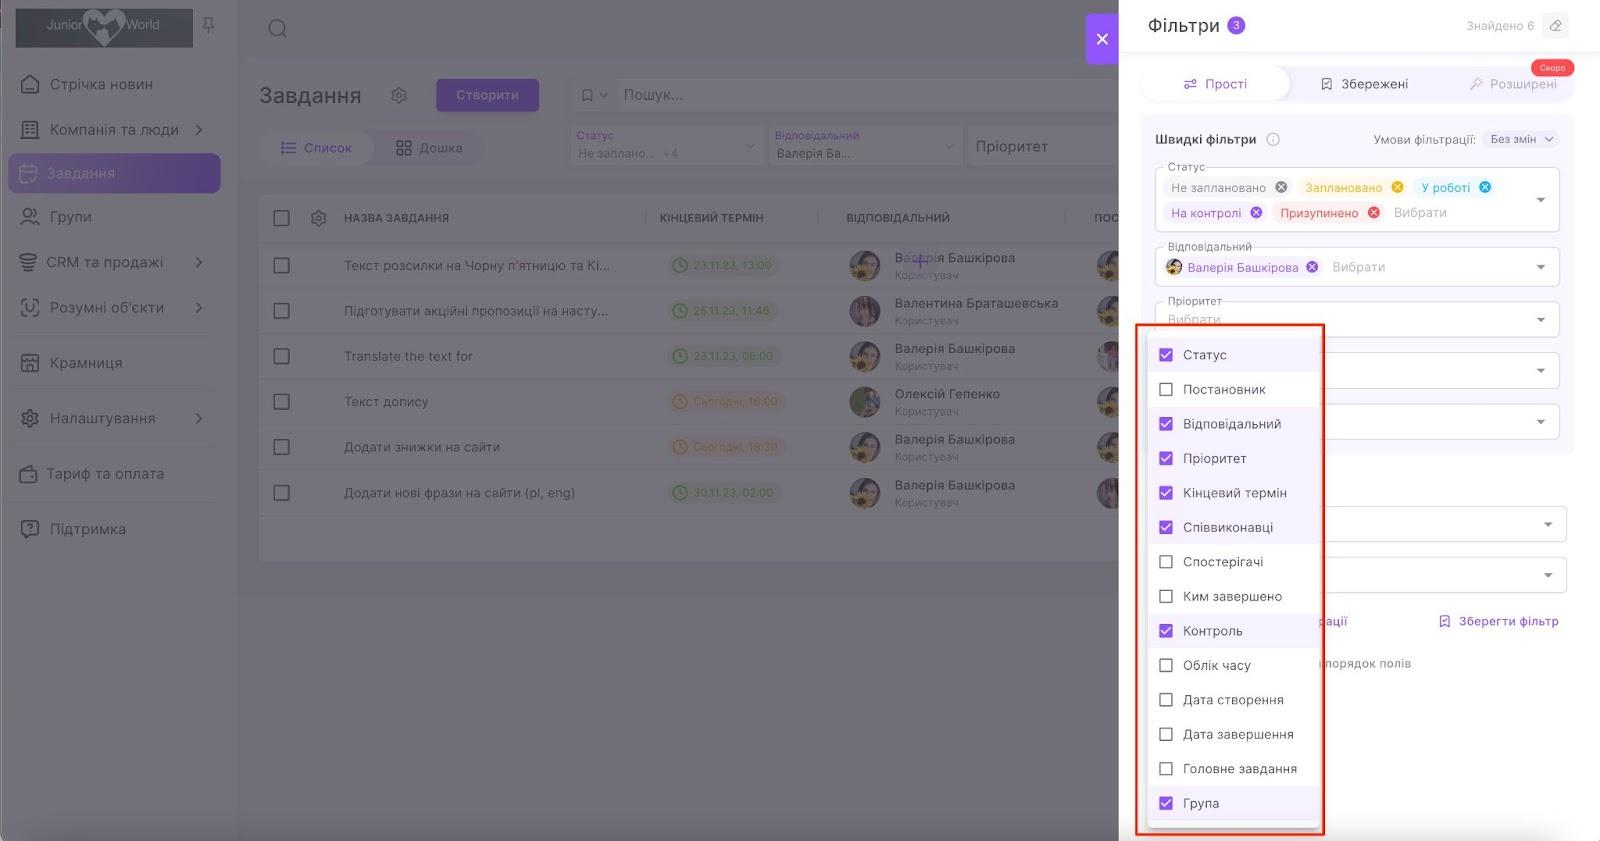Click the search magnifier icon in the top bar
Screen dimensions: 1600x841
click(x=278, y=29)
